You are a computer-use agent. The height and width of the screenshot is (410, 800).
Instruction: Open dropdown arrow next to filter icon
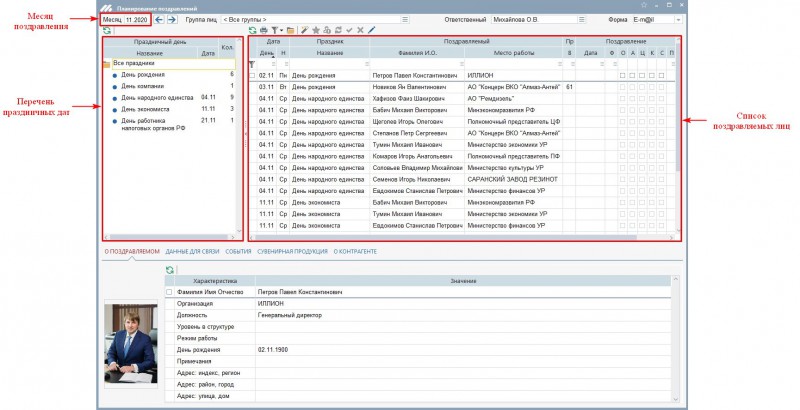click(281, 31)
